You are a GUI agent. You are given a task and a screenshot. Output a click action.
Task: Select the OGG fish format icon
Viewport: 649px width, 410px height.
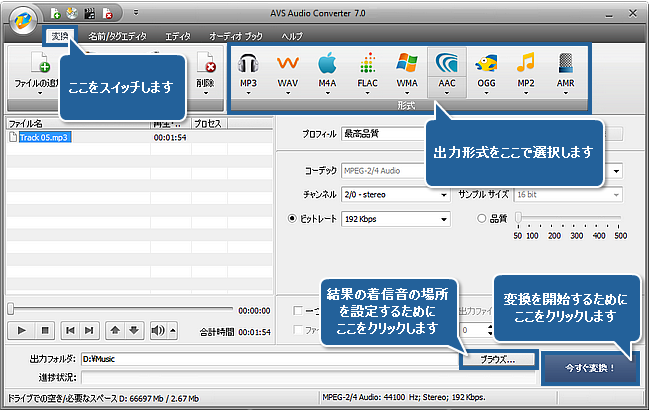(486, 63)
